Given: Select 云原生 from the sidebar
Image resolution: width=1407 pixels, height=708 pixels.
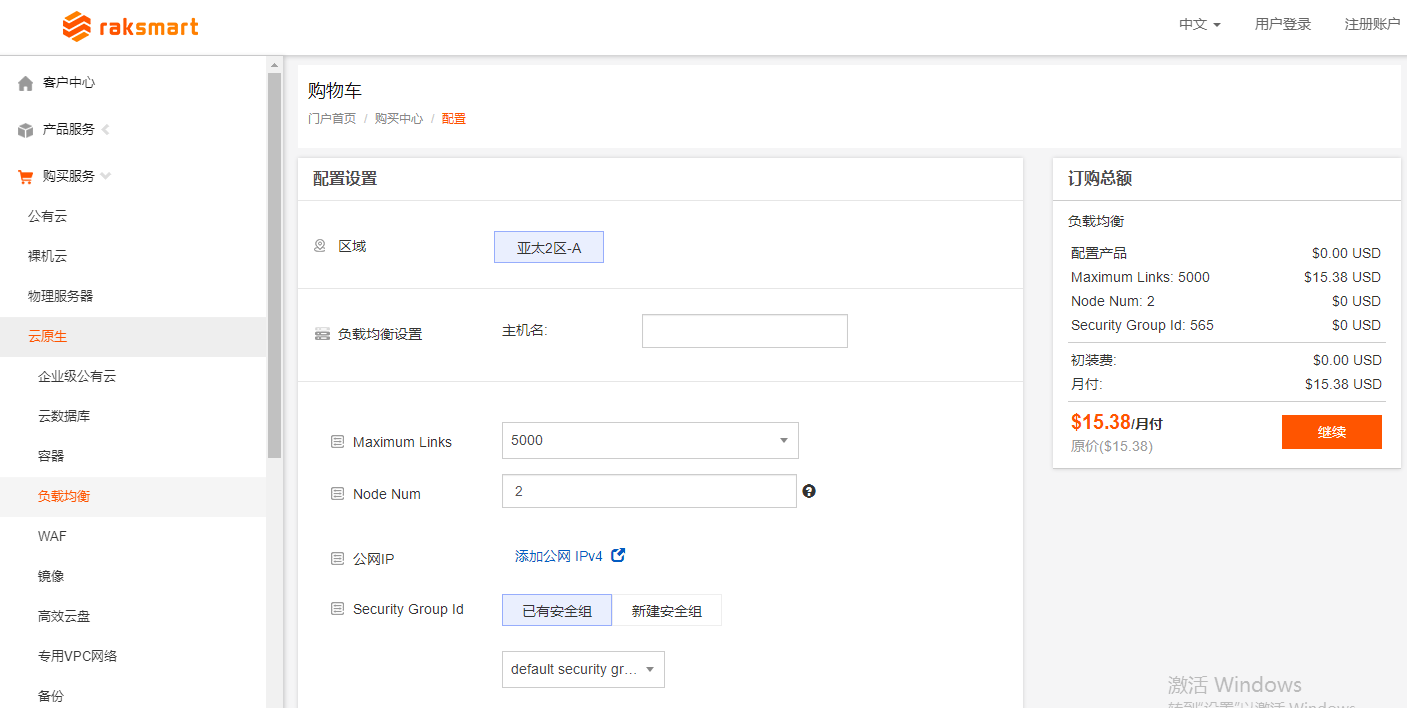Looking at the screenshot, I should click(48, 336).
